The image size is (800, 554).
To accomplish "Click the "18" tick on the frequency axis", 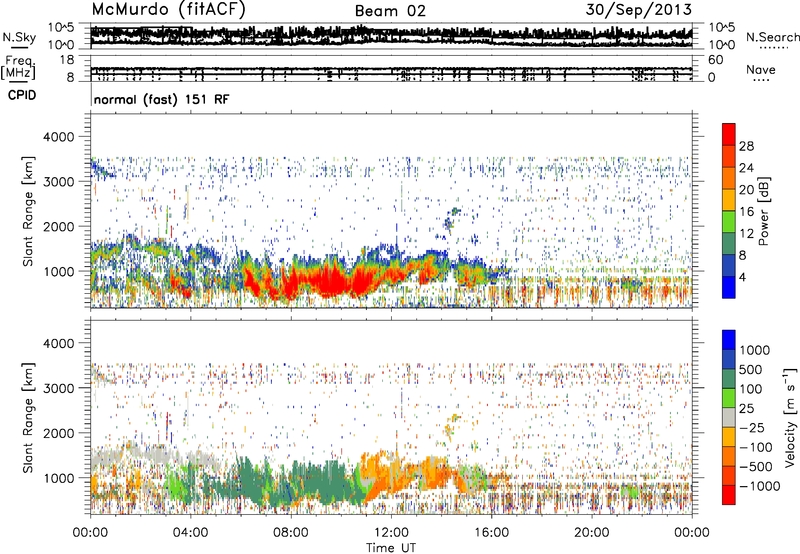I will point(66,60).
